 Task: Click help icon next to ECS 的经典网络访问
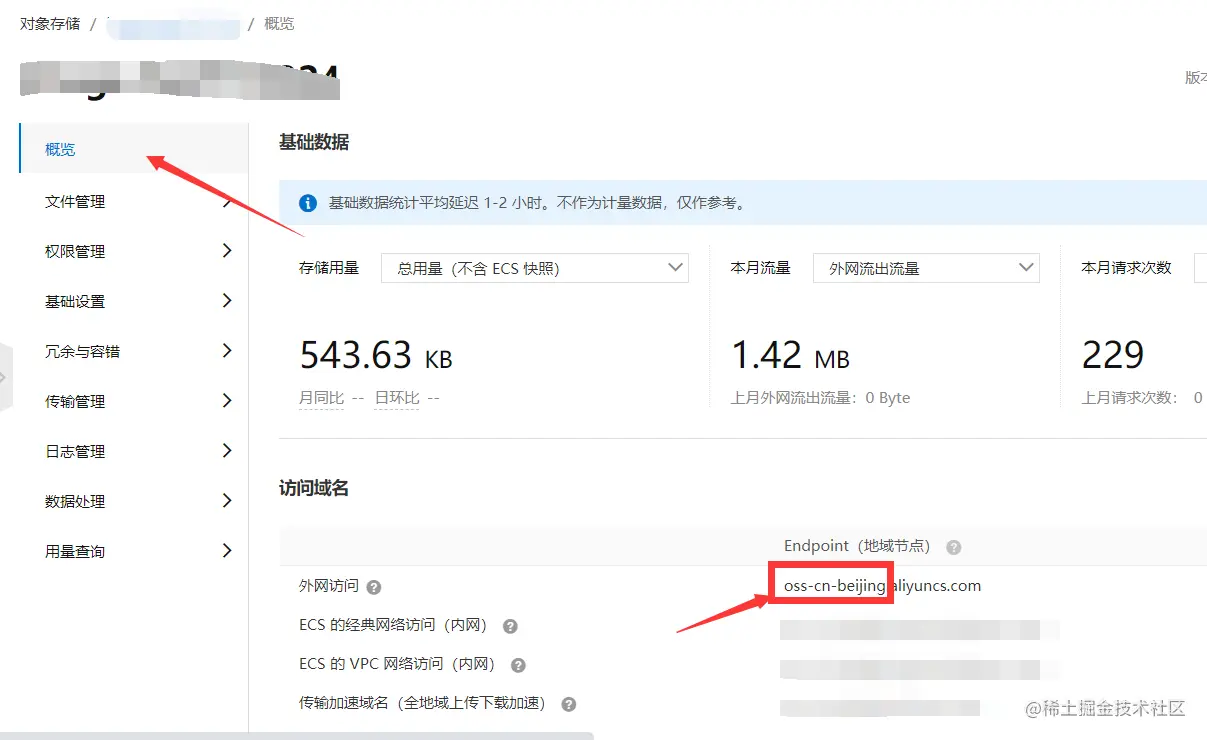tap(510, 626)
